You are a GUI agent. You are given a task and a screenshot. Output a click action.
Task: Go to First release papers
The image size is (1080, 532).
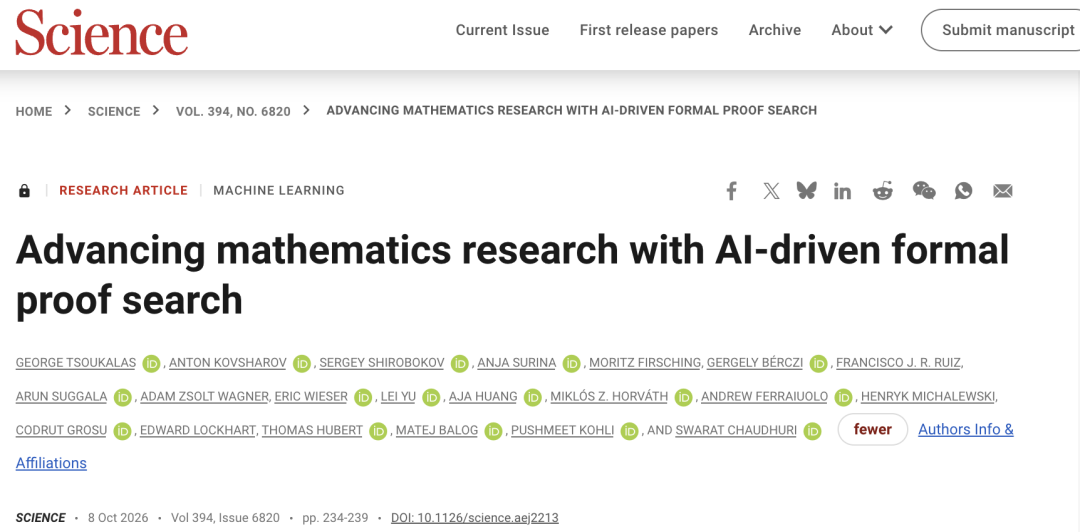point(649,30)
